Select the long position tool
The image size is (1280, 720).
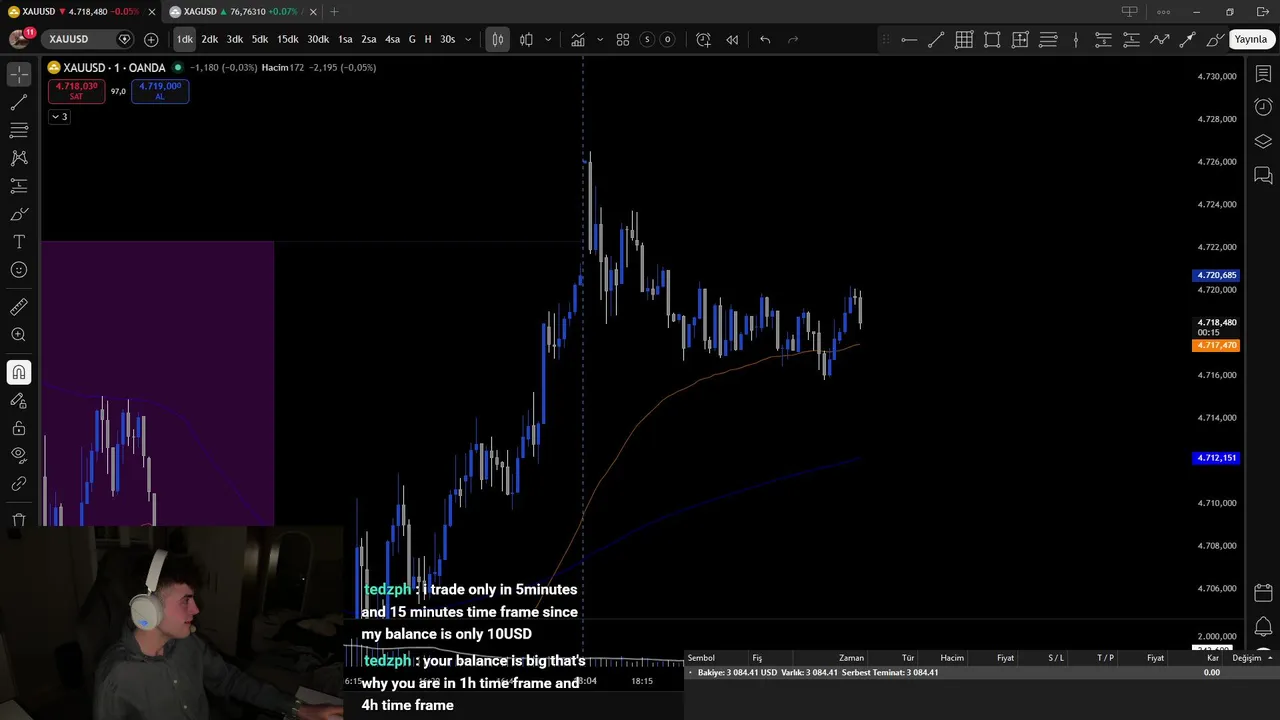pos(1131,39)
